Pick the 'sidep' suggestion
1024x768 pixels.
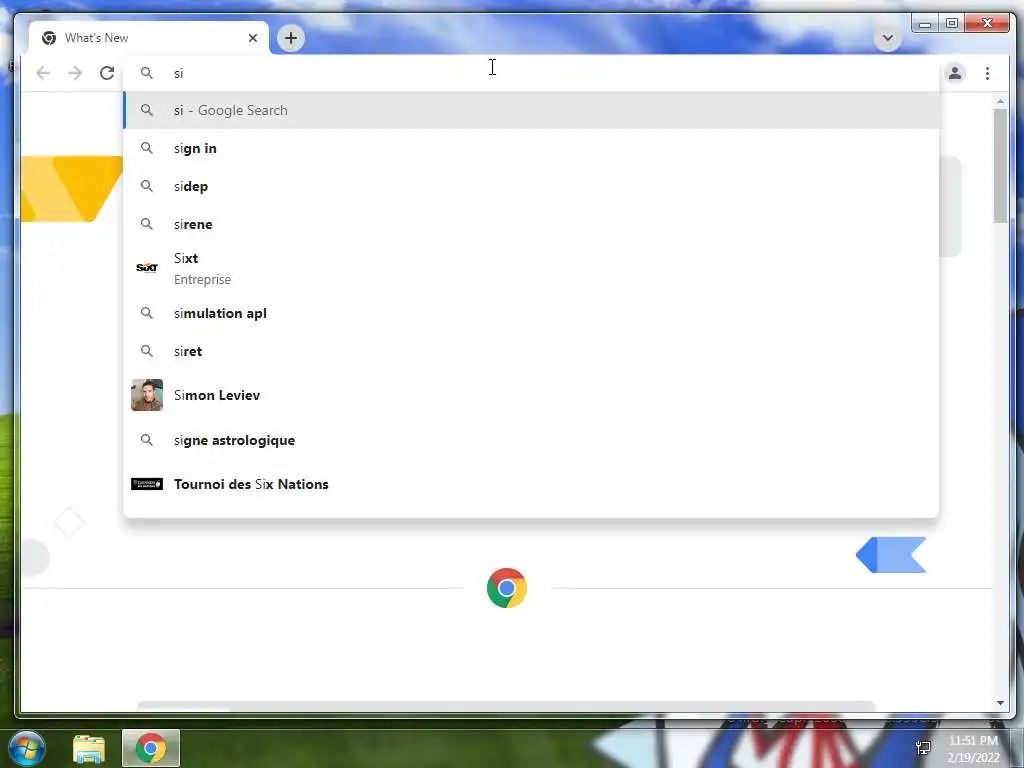pyautogui.click(x=531, y=186)
